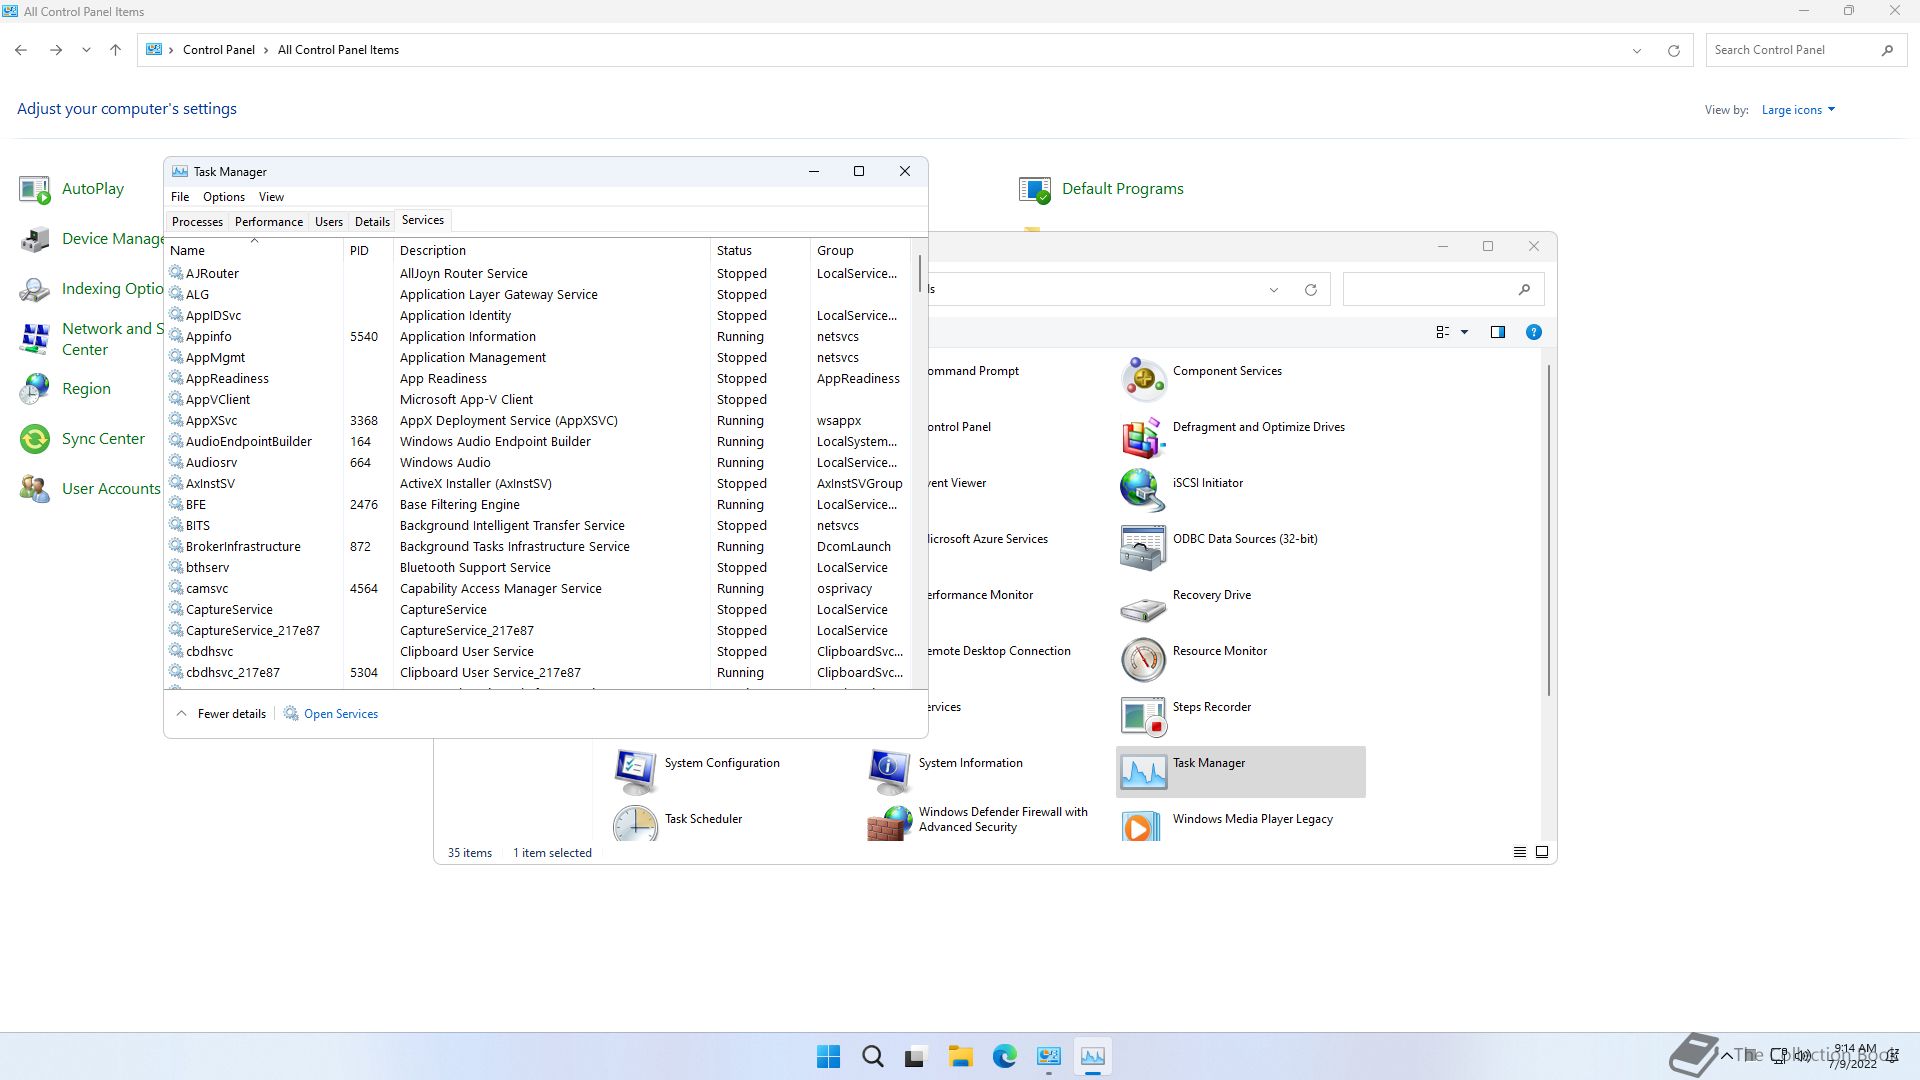Viewport: 1920px width, 1080px height.
Task: Open the View by Large icons dropdown
Action: pyautogui.click(x=1798, y=110)
